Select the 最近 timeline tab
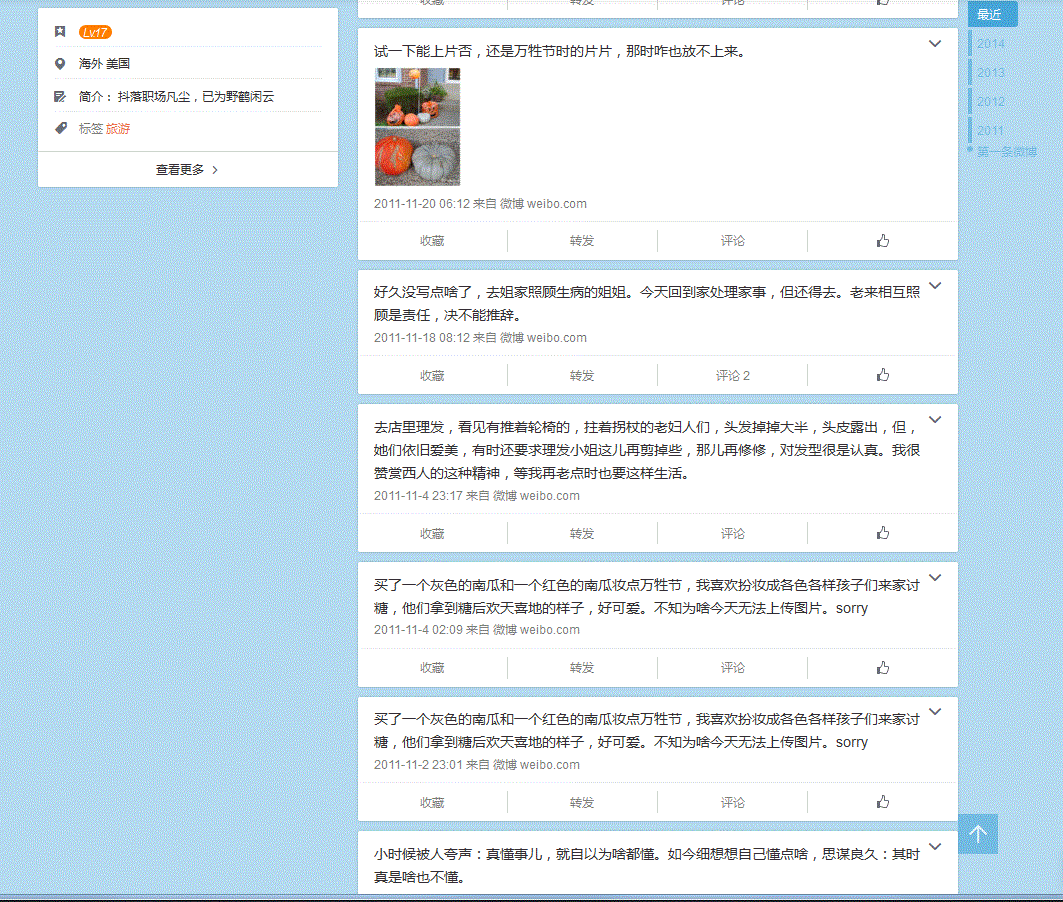 click(991, 15)
